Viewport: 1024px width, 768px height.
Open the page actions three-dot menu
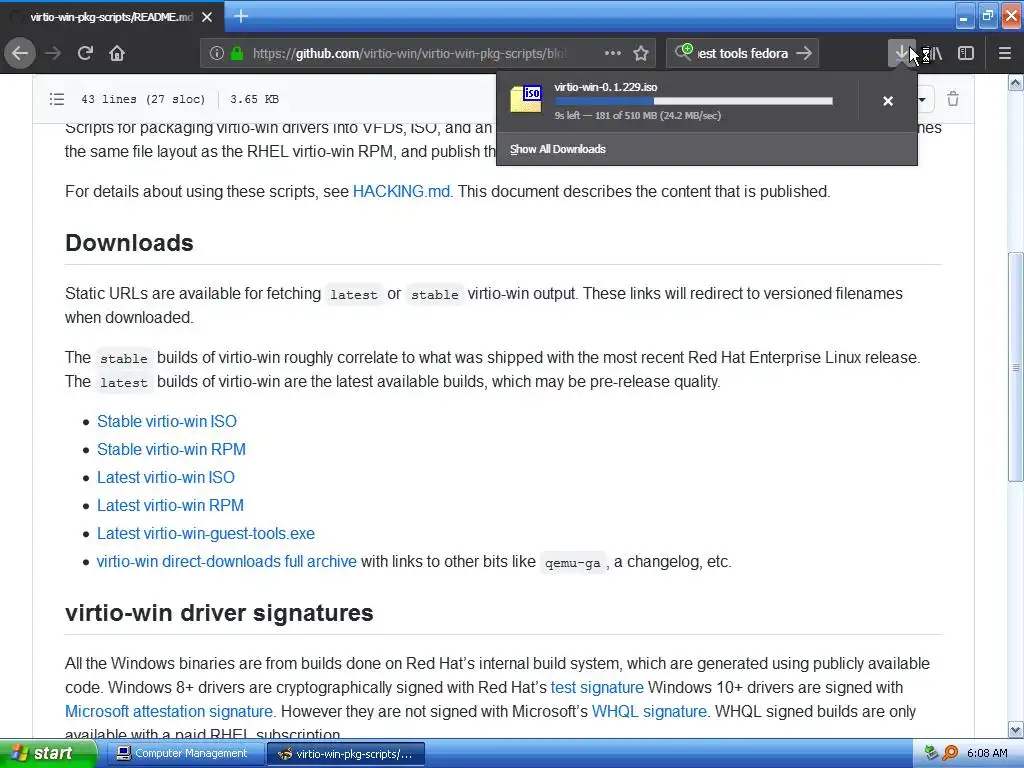[x=613, y=53]
